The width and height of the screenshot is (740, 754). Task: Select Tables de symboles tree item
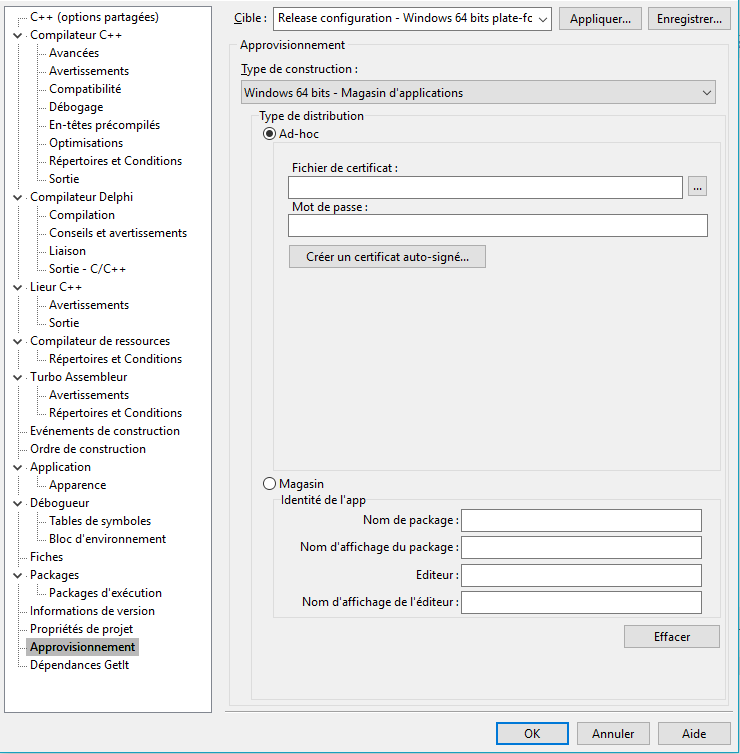pyautogui.click(x=100, y=521)
